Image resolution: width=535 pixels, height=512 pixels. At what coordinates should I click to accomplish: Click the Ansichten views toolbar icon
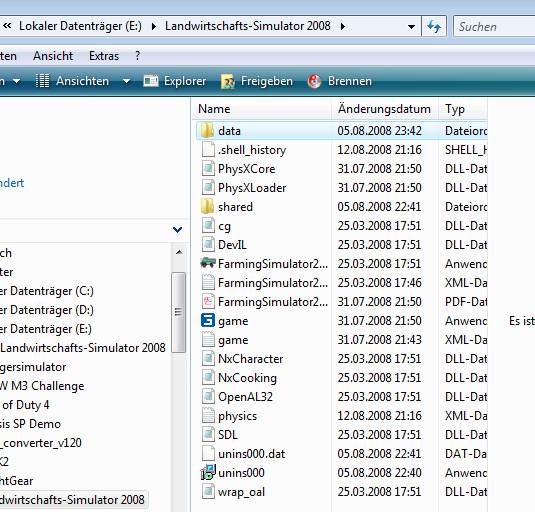[x=43, y=81]
